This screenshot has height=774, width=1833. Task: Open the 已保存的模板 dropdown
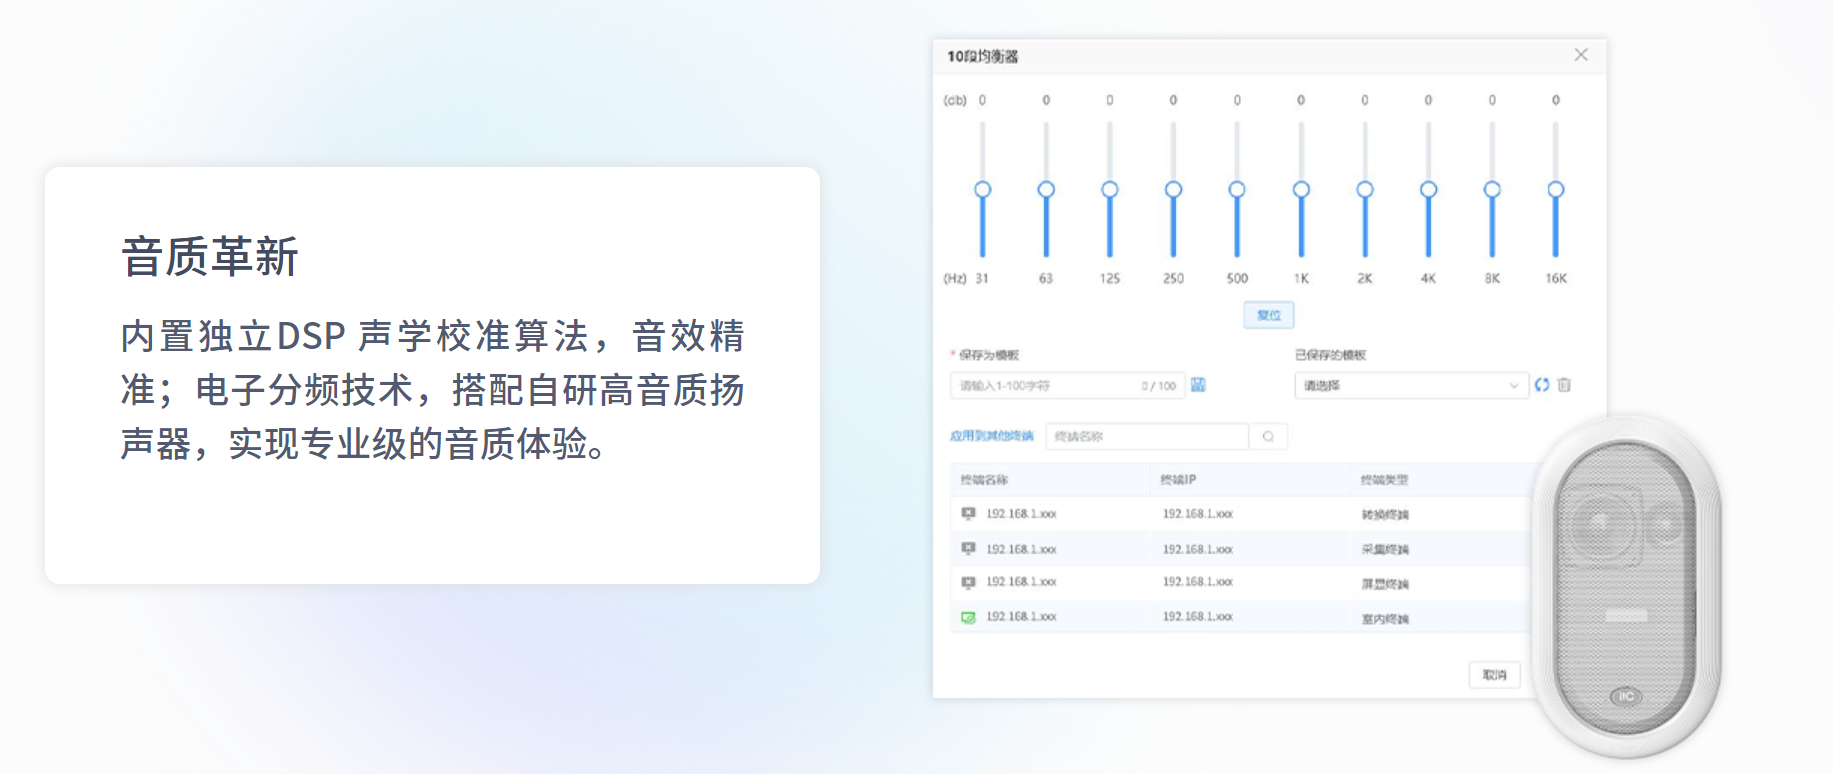(x=1410, y=385)
